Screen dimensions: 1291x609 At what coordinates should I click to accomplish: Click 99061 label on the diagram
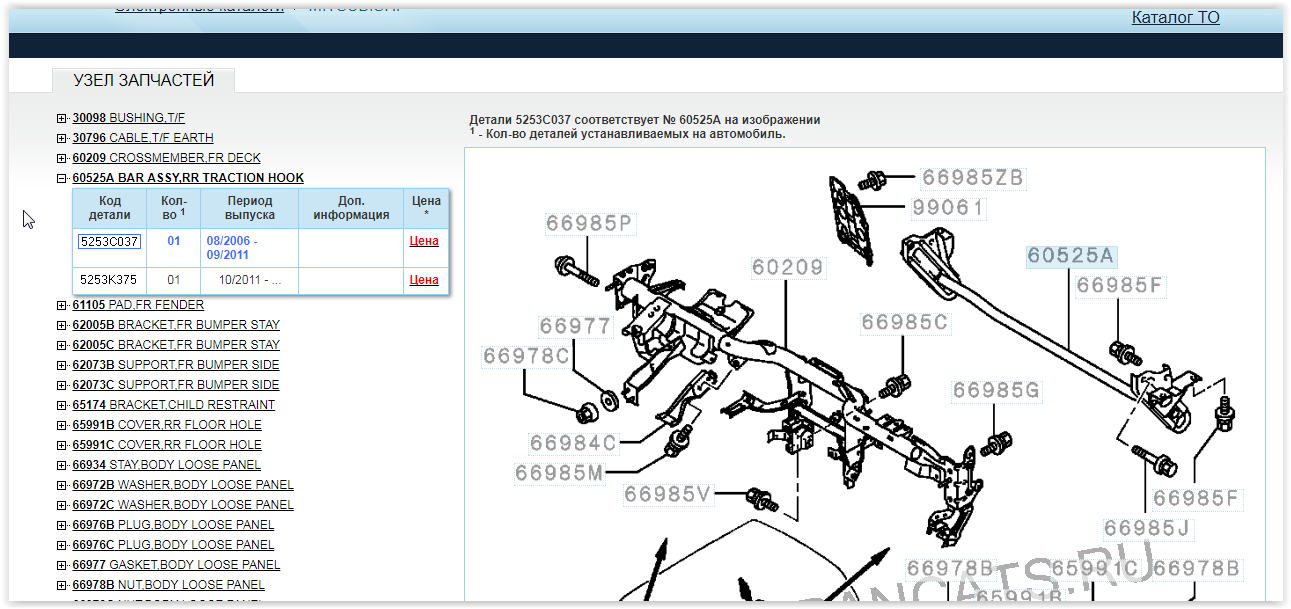(947, 208)
